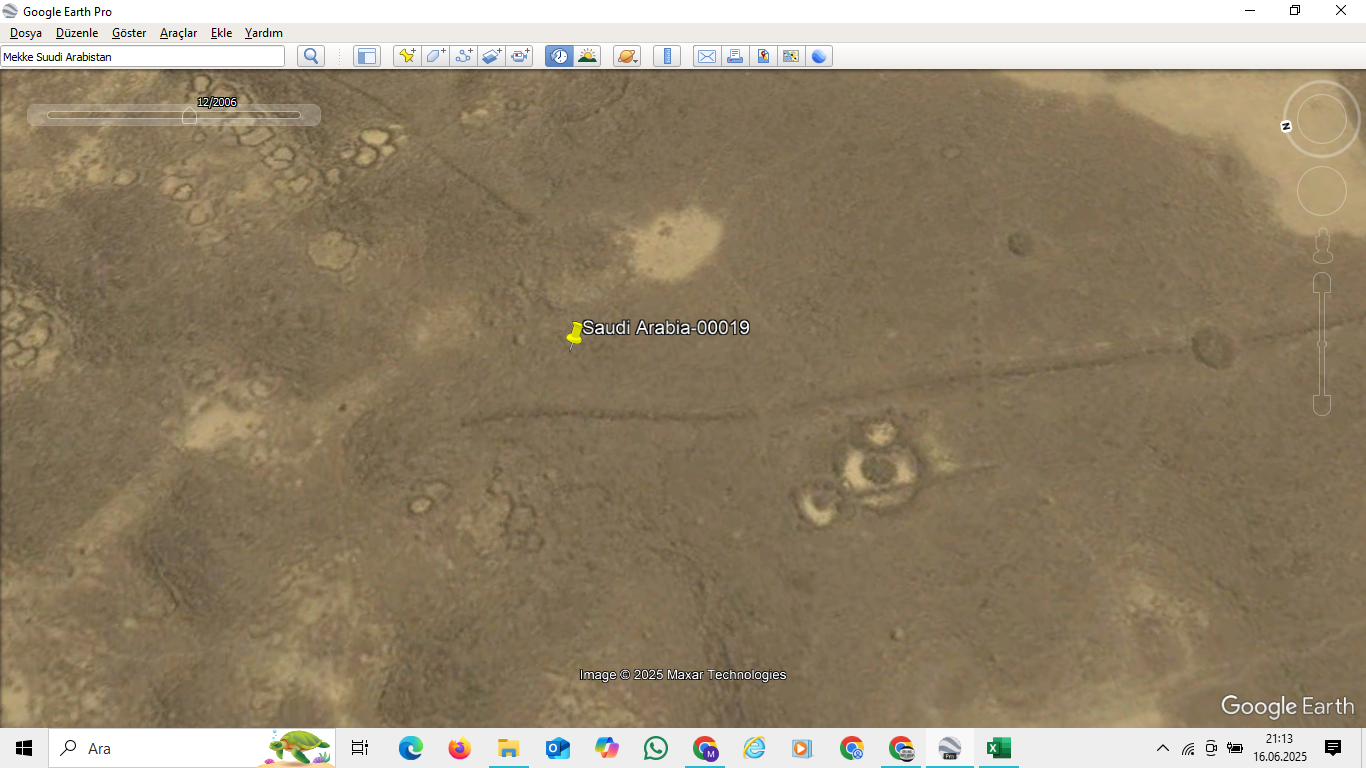Open the Ekle menu
This screenshot has width=1366, height=768.
(x=221, y=33)
